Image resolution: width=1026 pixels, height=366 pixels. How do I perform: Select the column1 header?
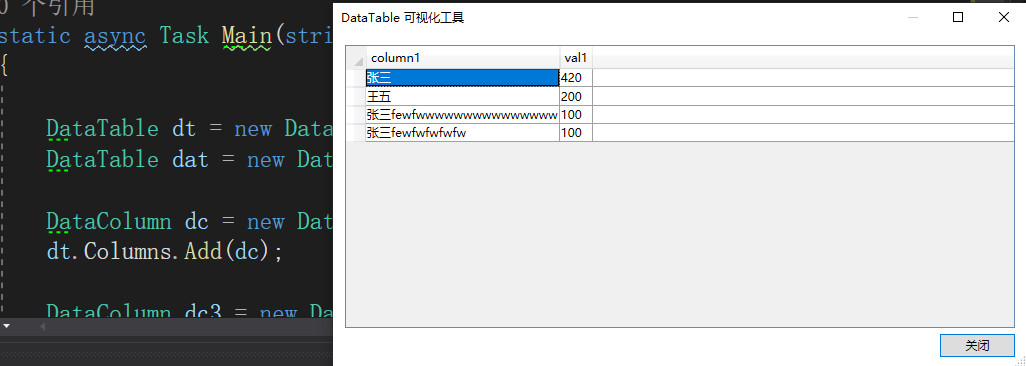point(463,58)
